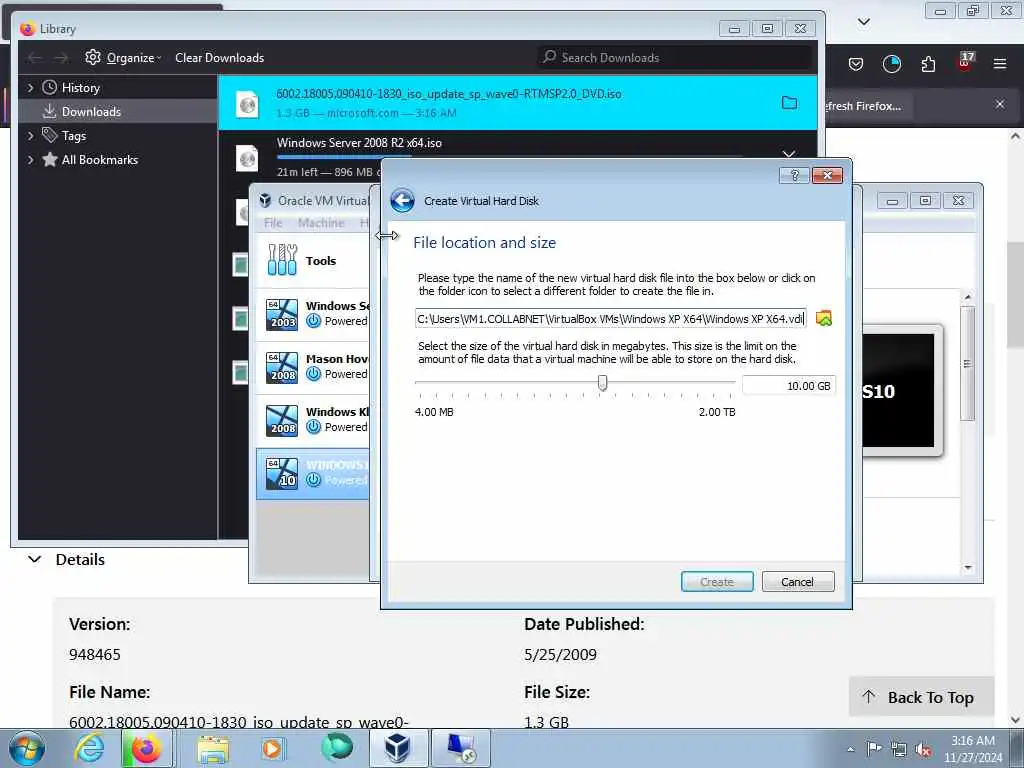Click the Action Center flag tray icon
The height and width of the screenshot is (768, 1024).
coord(874,748)
